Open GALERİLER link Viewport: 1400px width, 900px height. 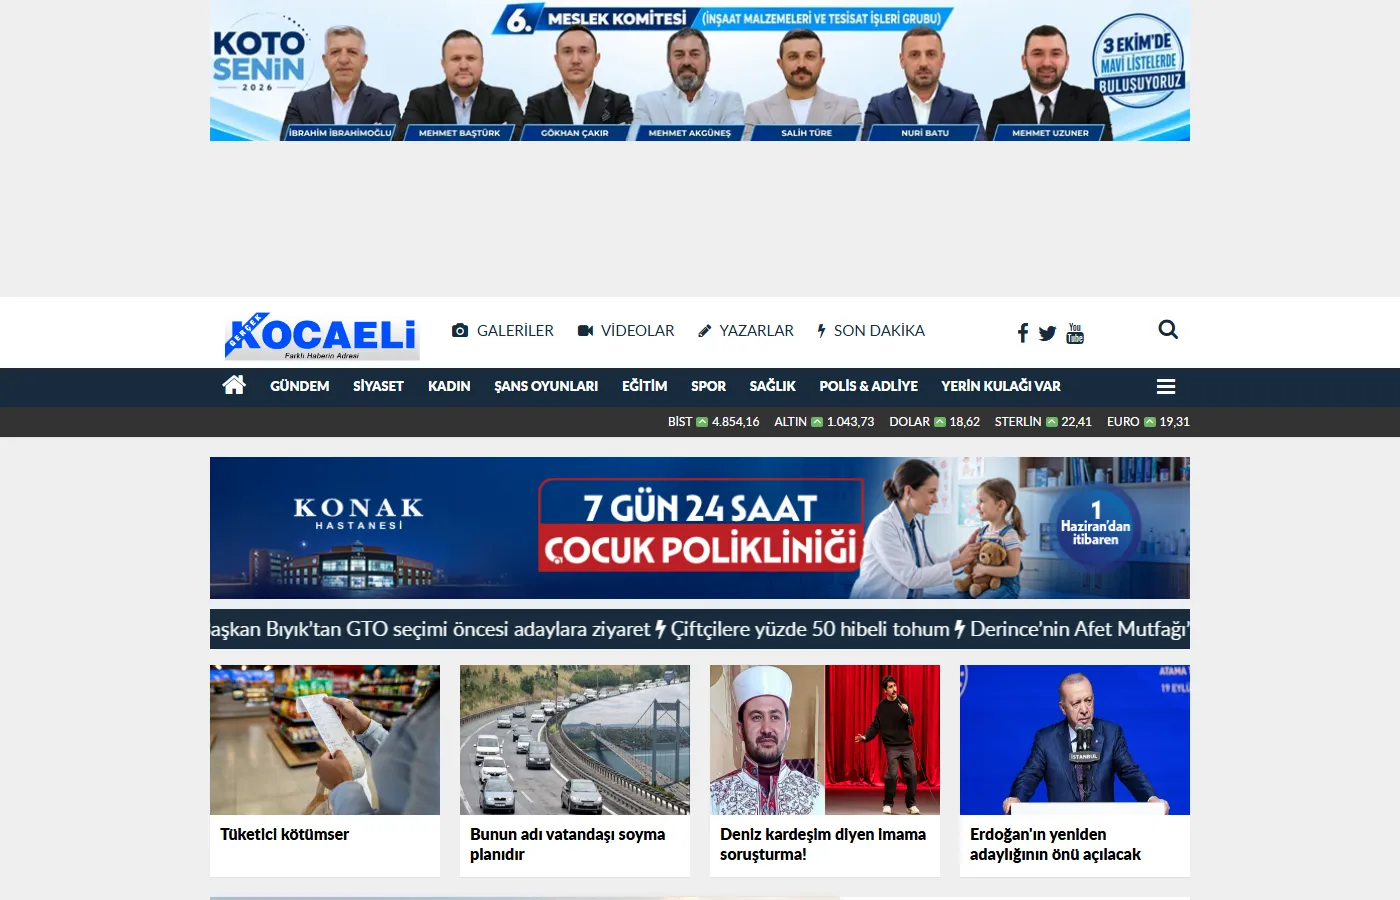pyautogui.click(x=515, y=330)
